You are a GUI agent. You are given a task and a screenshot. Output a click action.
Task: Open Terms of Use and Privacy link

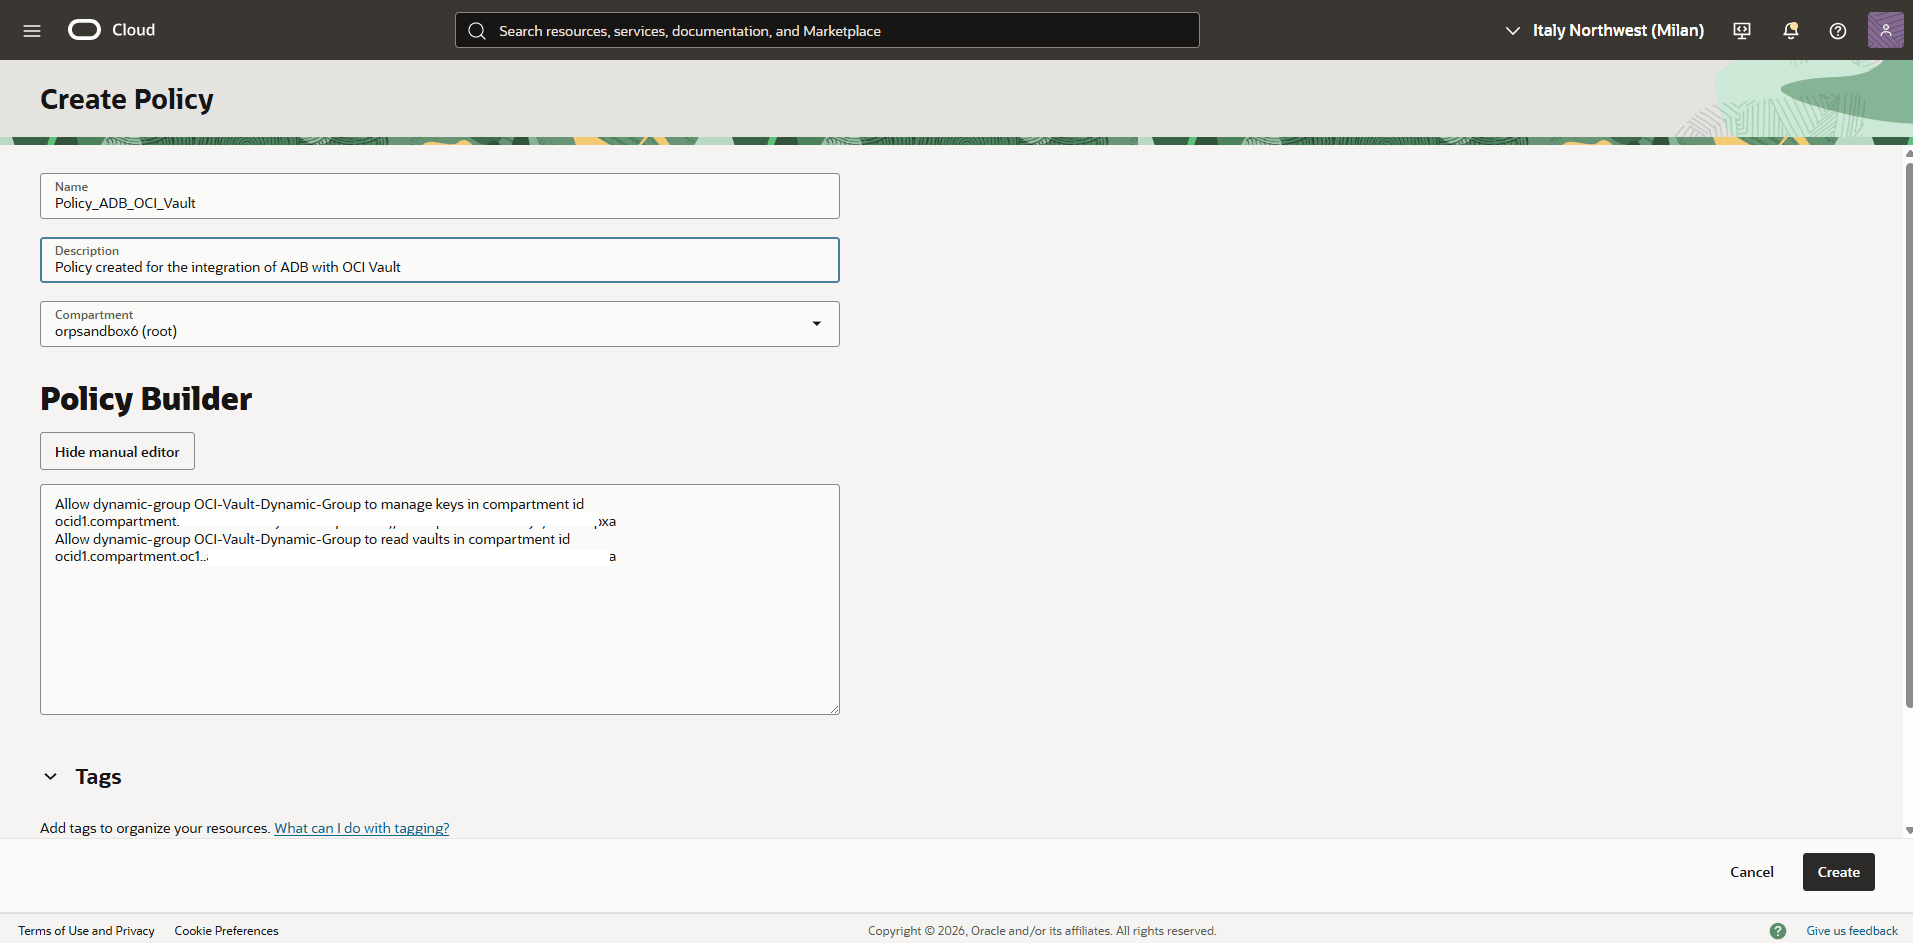86,931
